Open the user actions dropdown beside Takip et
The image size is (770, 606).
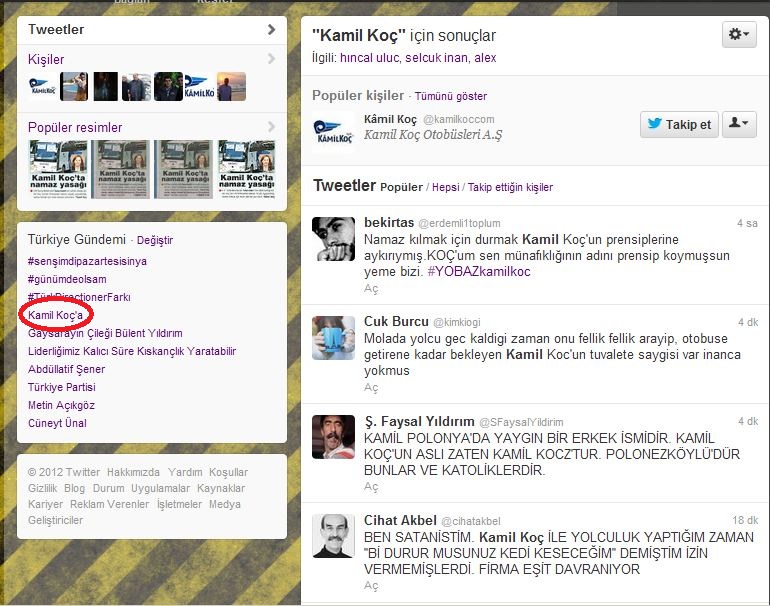point(739,124)
